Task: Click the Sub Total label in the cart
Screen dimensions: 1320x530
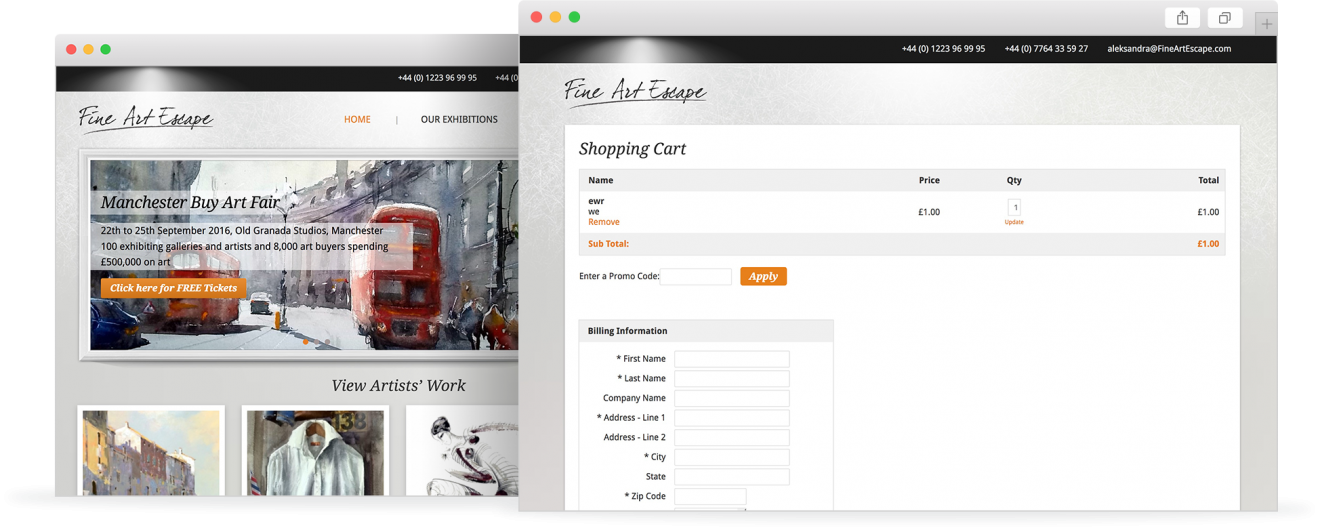Action: point(608,244)
